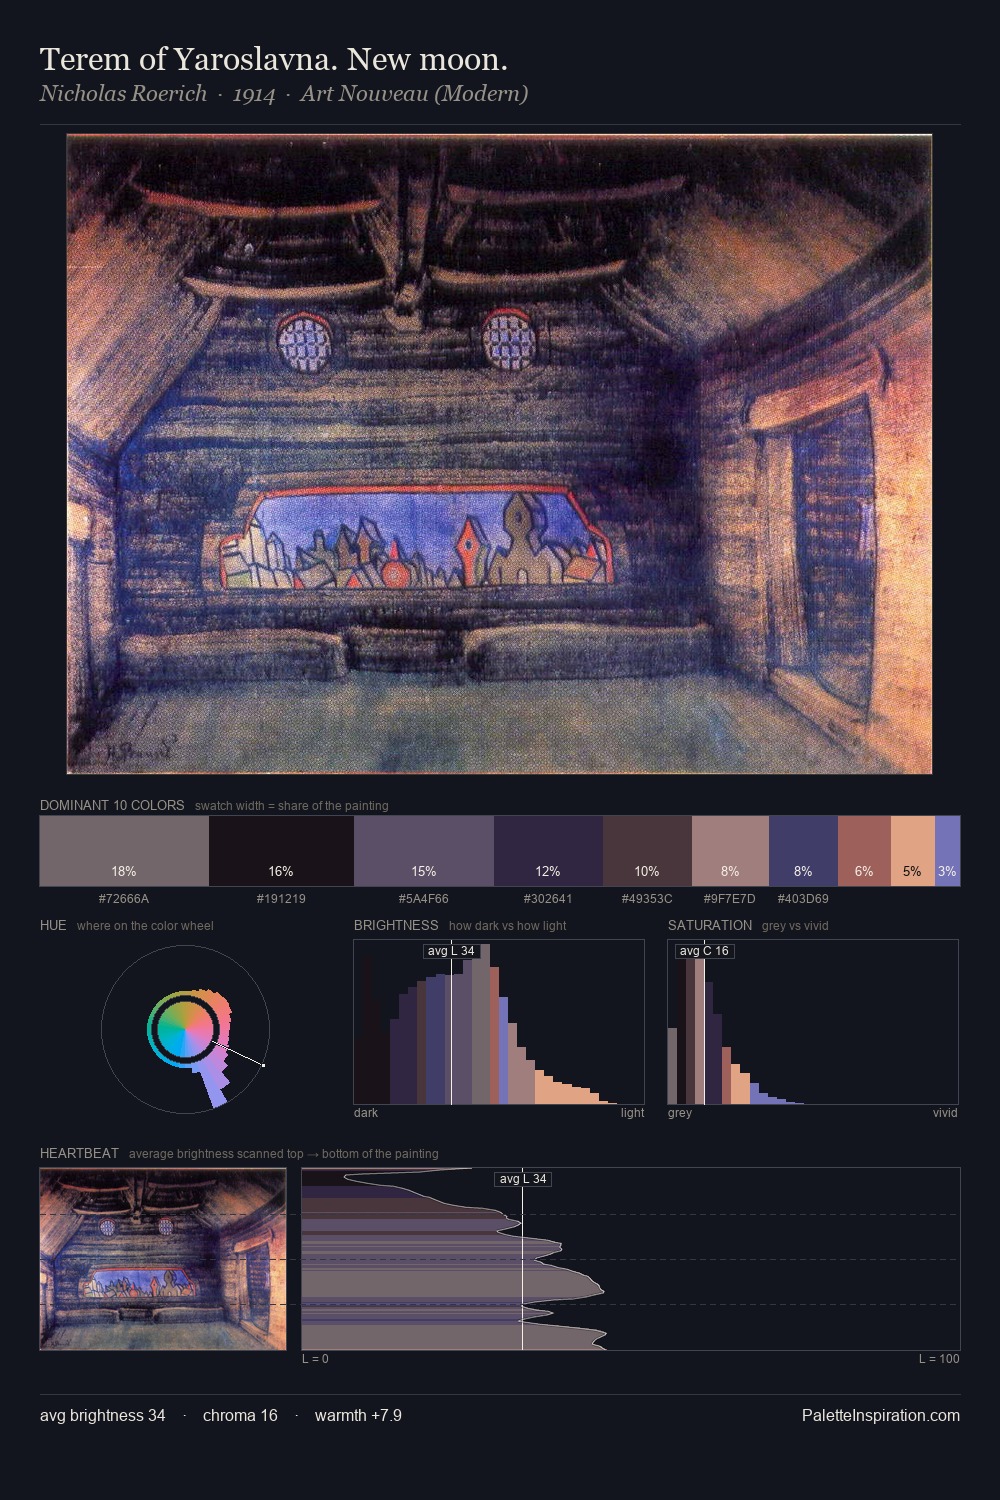Image resolution: width=1000 pixels, height=1500 pixels.
Task: Select the 12% dark violet swatch #302641
Action: (x=548, y=851)
